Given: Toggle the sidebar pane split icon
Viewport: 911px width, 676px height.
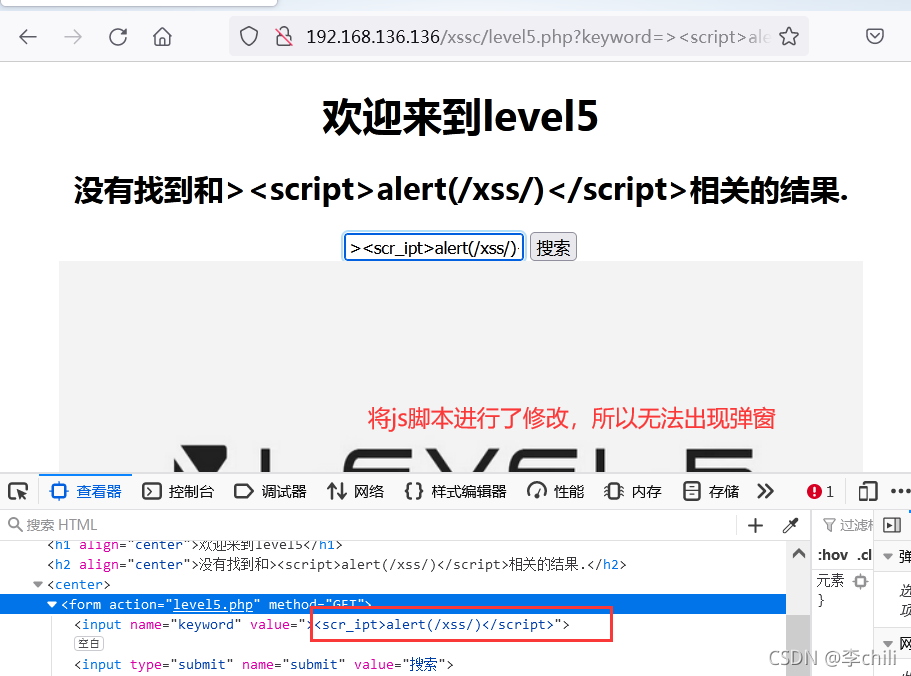Looking at the screenshot, I should 891,525.
